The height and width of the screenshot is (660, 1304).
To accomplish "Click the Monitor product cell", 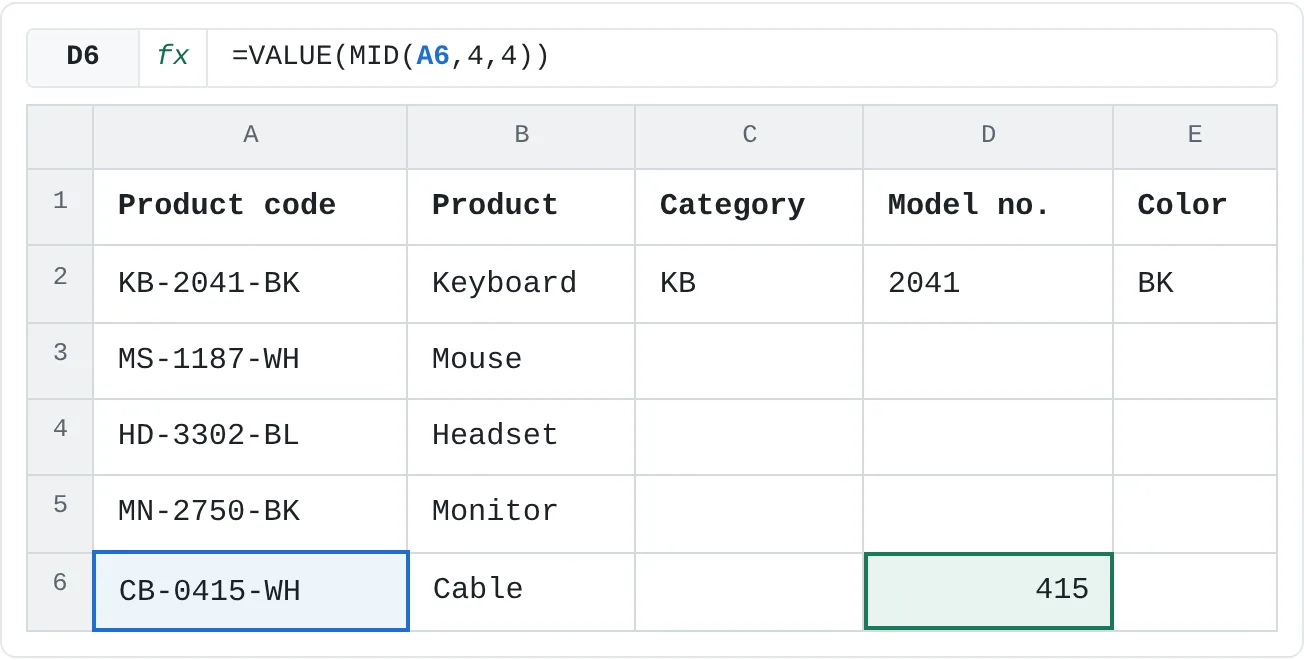I will [x=521, y=513].
